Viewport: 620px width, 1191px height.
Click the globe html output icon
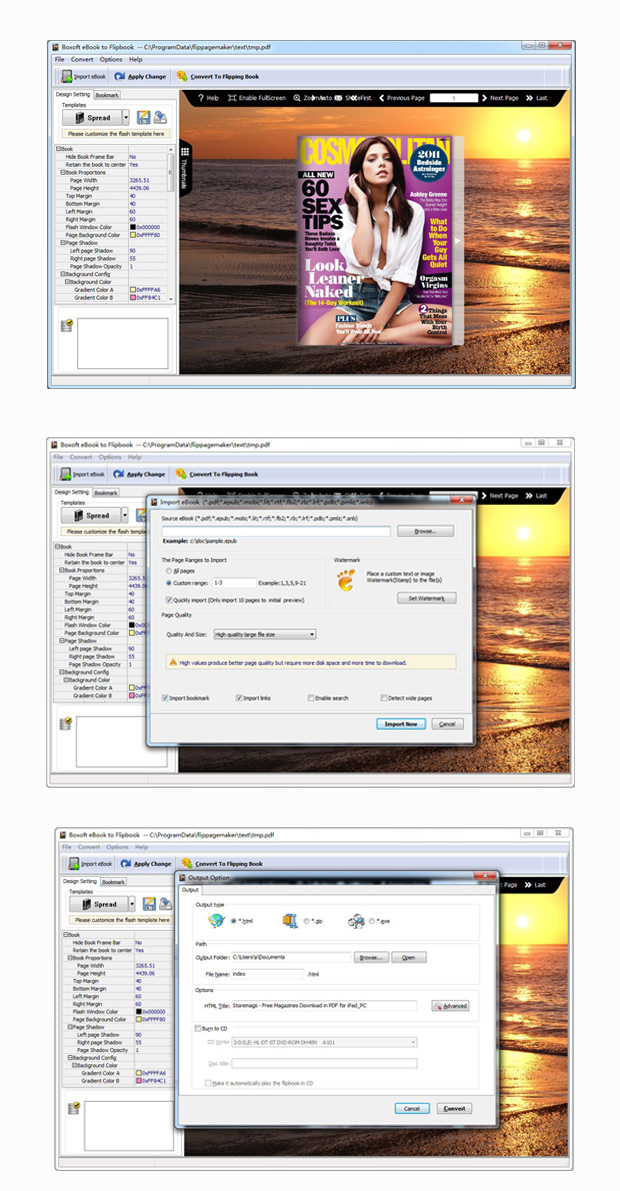point(217,920)
